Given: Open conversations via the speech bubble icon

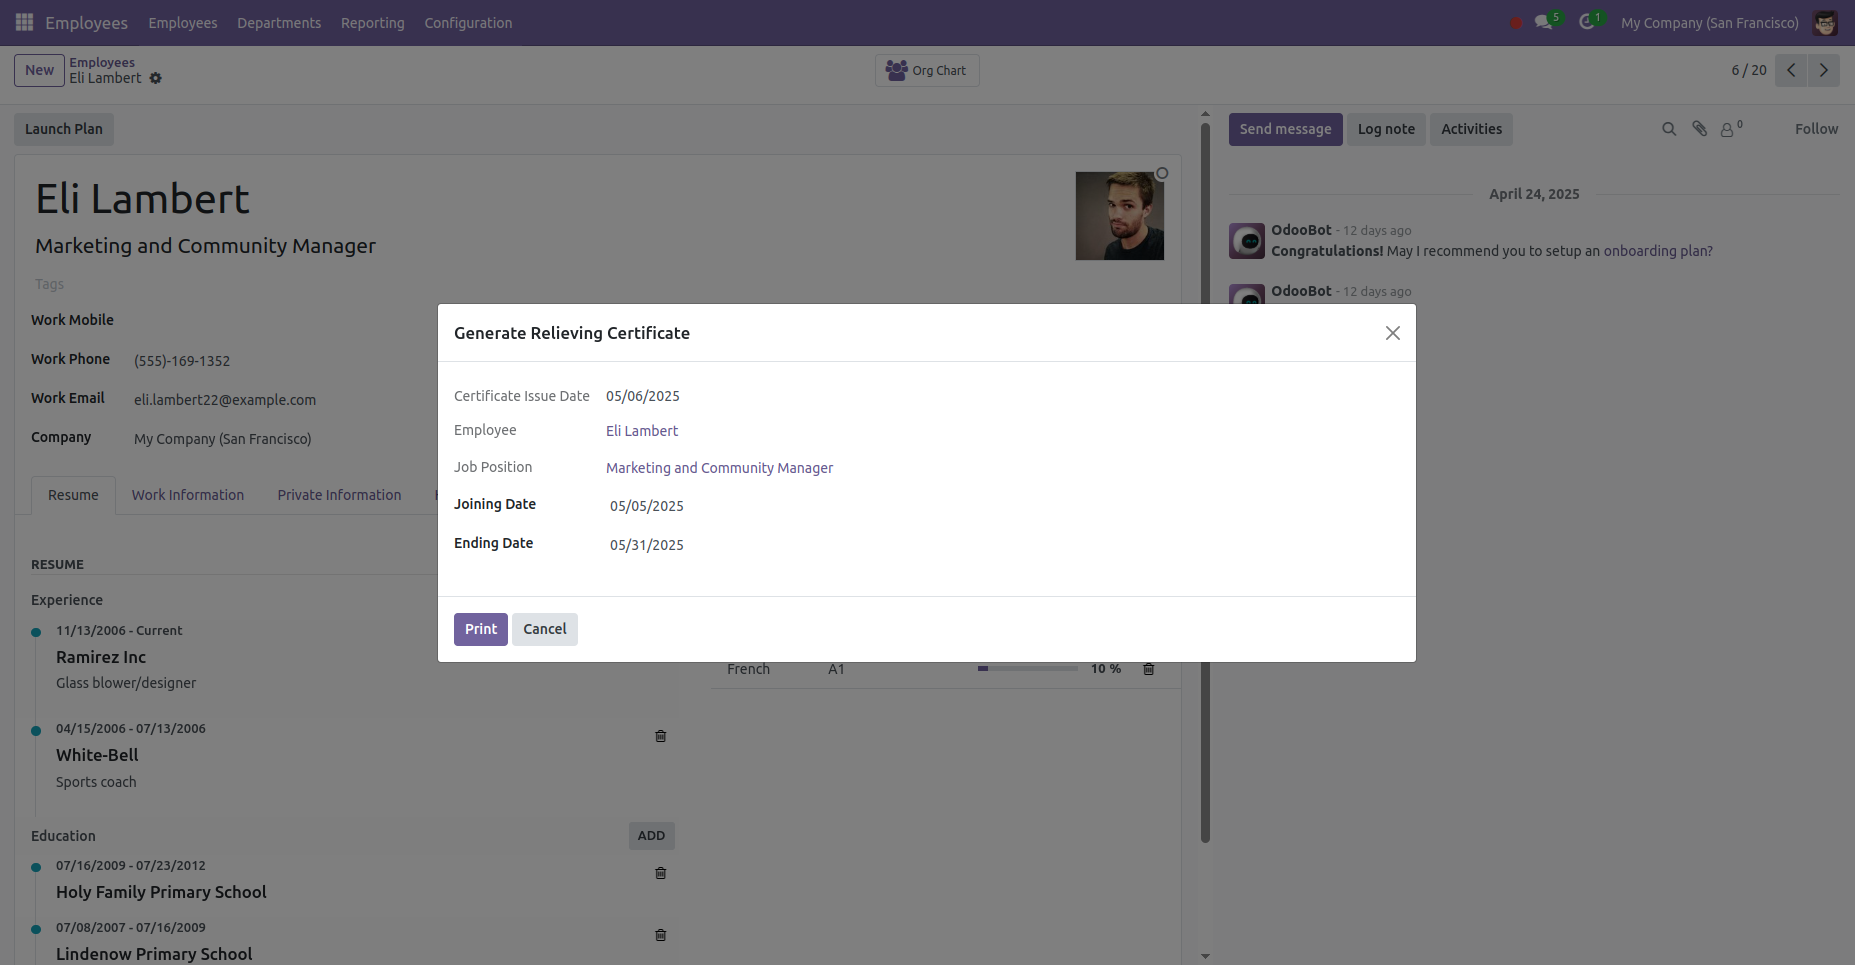Looking at the screenshot, I should coord(1543,22).
